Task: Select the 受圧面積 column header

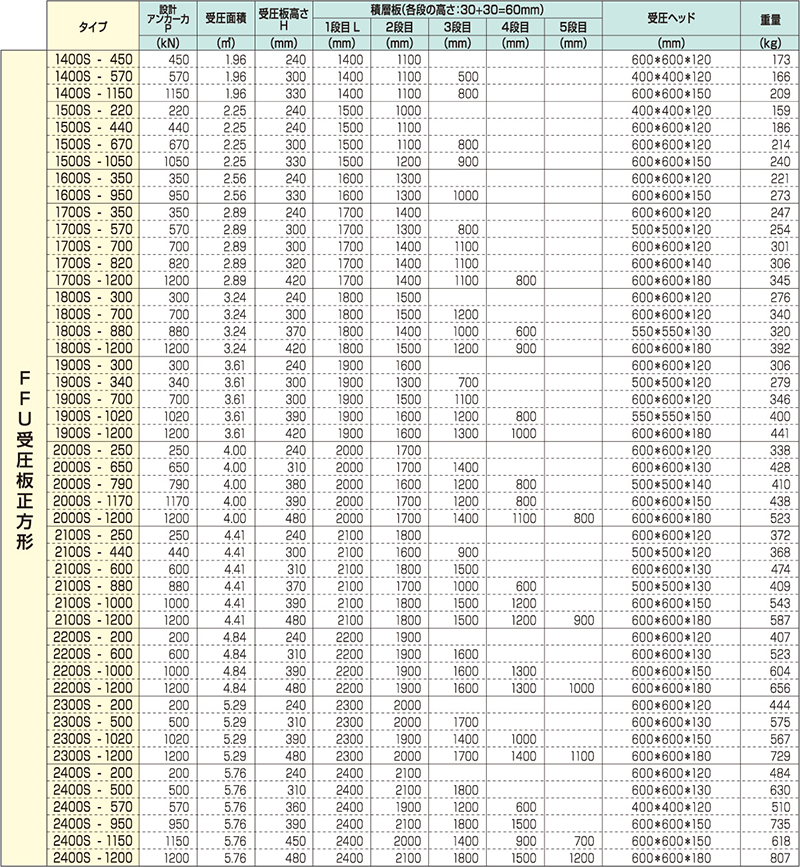Action: [226, 18]
